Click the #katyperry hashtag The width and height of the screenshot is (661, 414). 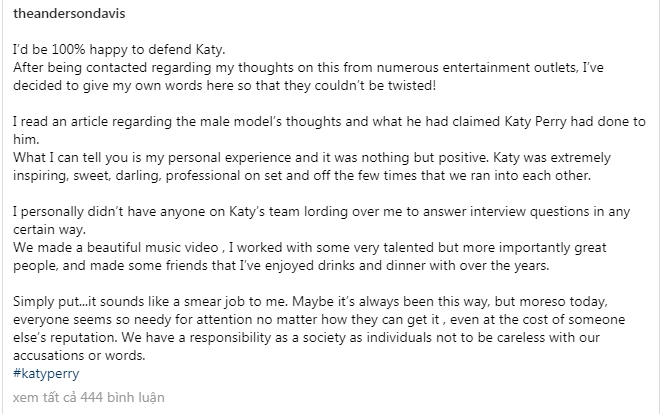coord(47,373)
